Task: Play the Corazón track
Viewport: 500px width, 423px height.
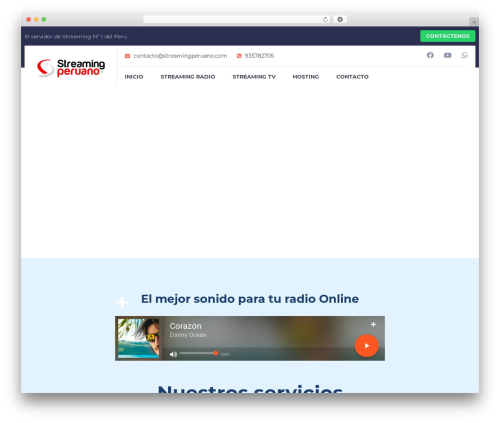Action: click(x=367, y=346)
